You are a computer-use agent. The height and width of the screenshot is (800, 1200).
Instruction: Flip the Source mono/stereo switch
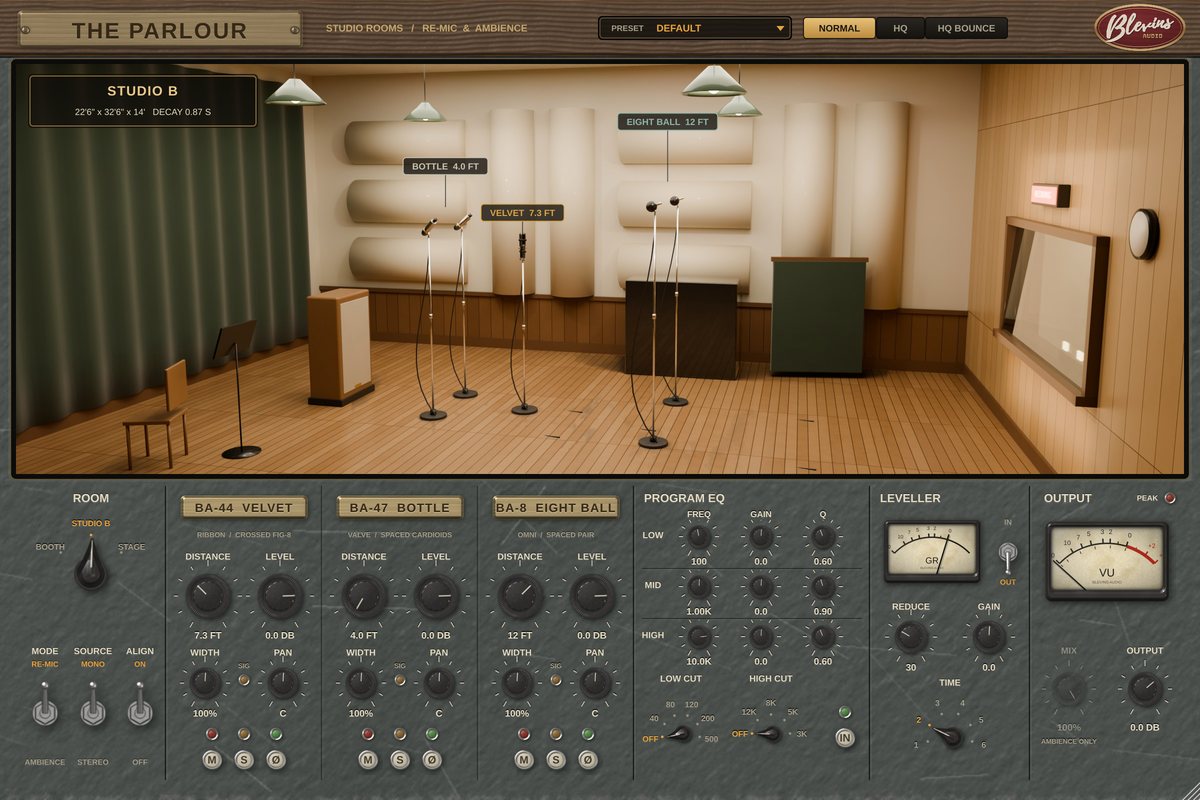(x=93, y=705)
